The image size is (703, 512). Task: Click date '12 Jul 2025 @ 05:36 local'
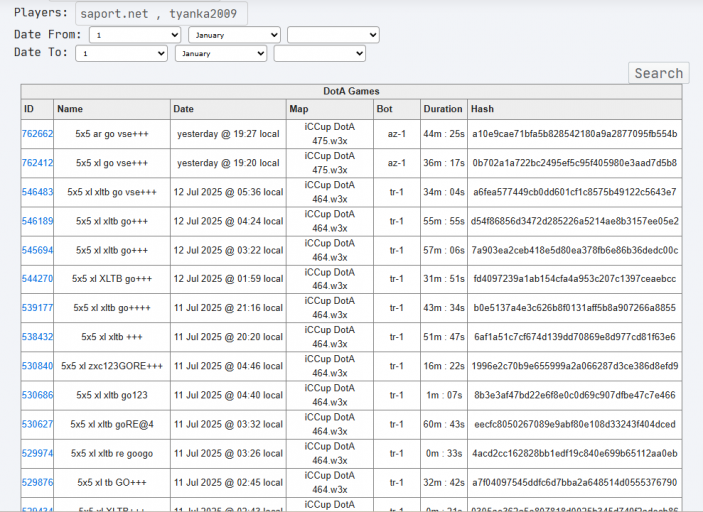pyautogui.click(x=228, y=192)
